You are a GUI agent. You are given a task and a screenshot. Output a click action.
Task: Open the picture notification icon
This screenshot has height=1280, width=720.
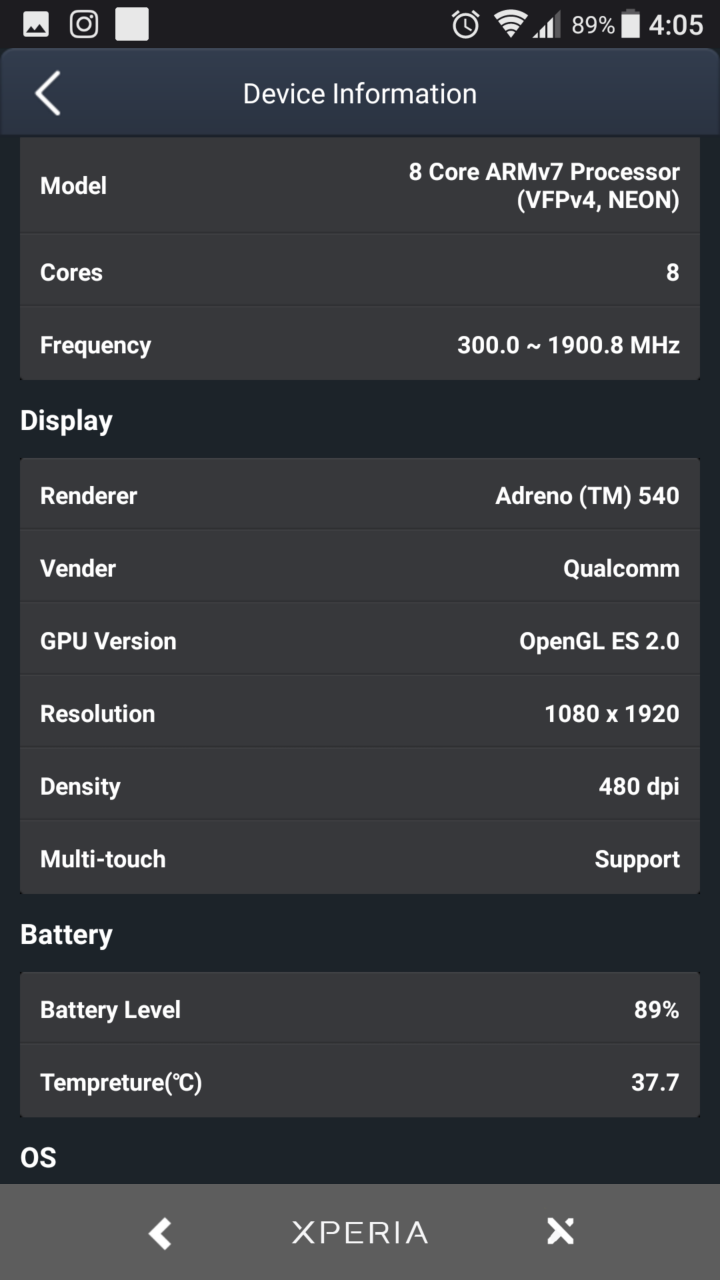click(x=36, y=24)
